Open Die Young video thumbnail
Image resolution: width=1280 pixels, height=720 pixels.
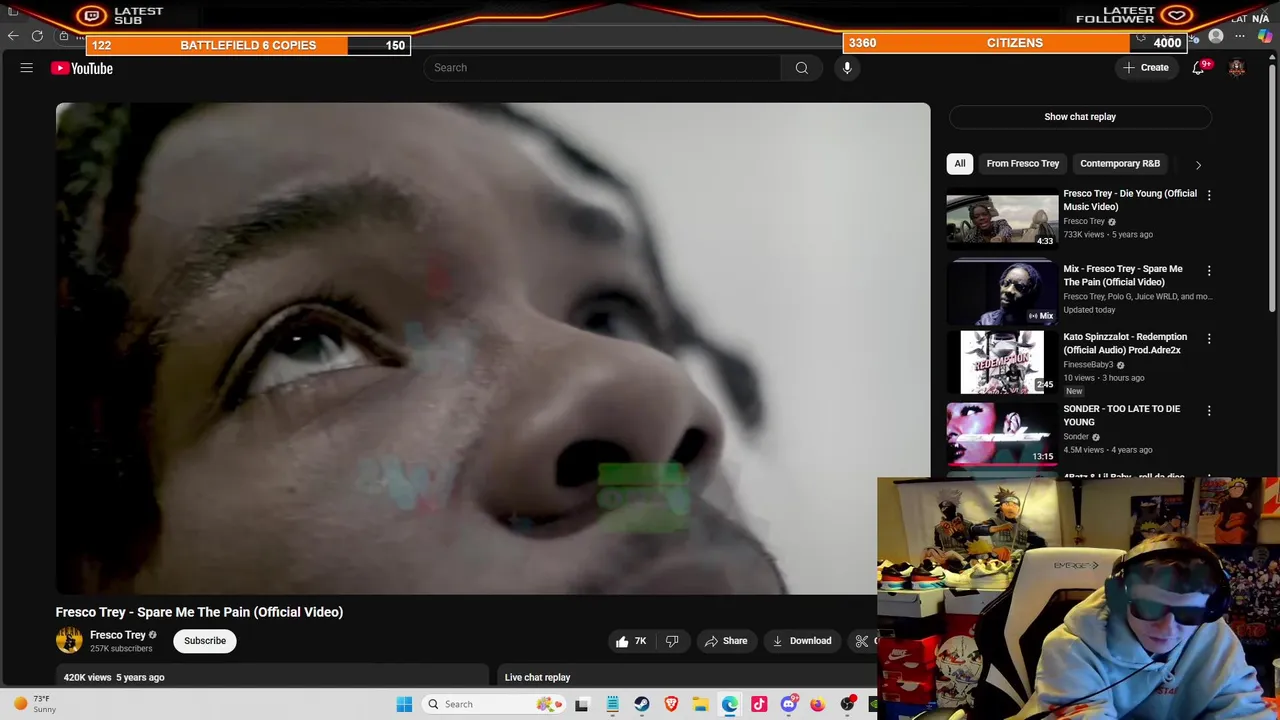pyautogui.click(x=1002, y=219)
